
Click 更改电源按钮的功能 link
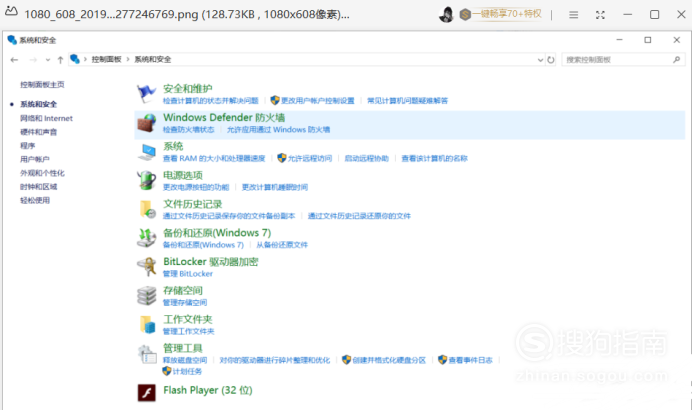[196, 187]
